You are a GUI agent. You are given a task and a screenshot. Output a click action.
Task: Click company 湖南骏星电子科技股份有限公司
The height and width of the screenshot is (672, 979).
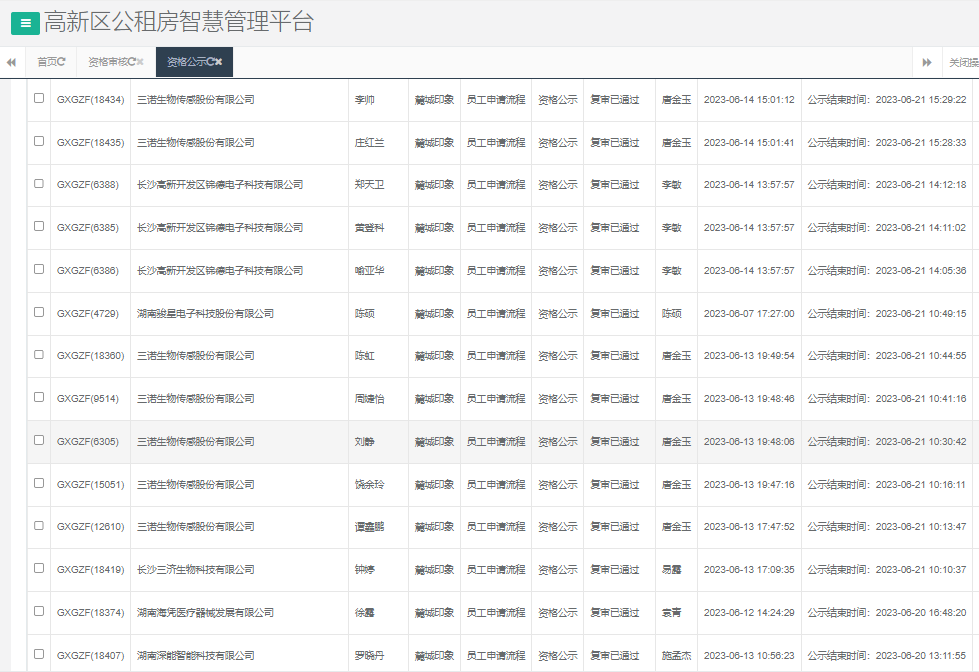[205, 314]
